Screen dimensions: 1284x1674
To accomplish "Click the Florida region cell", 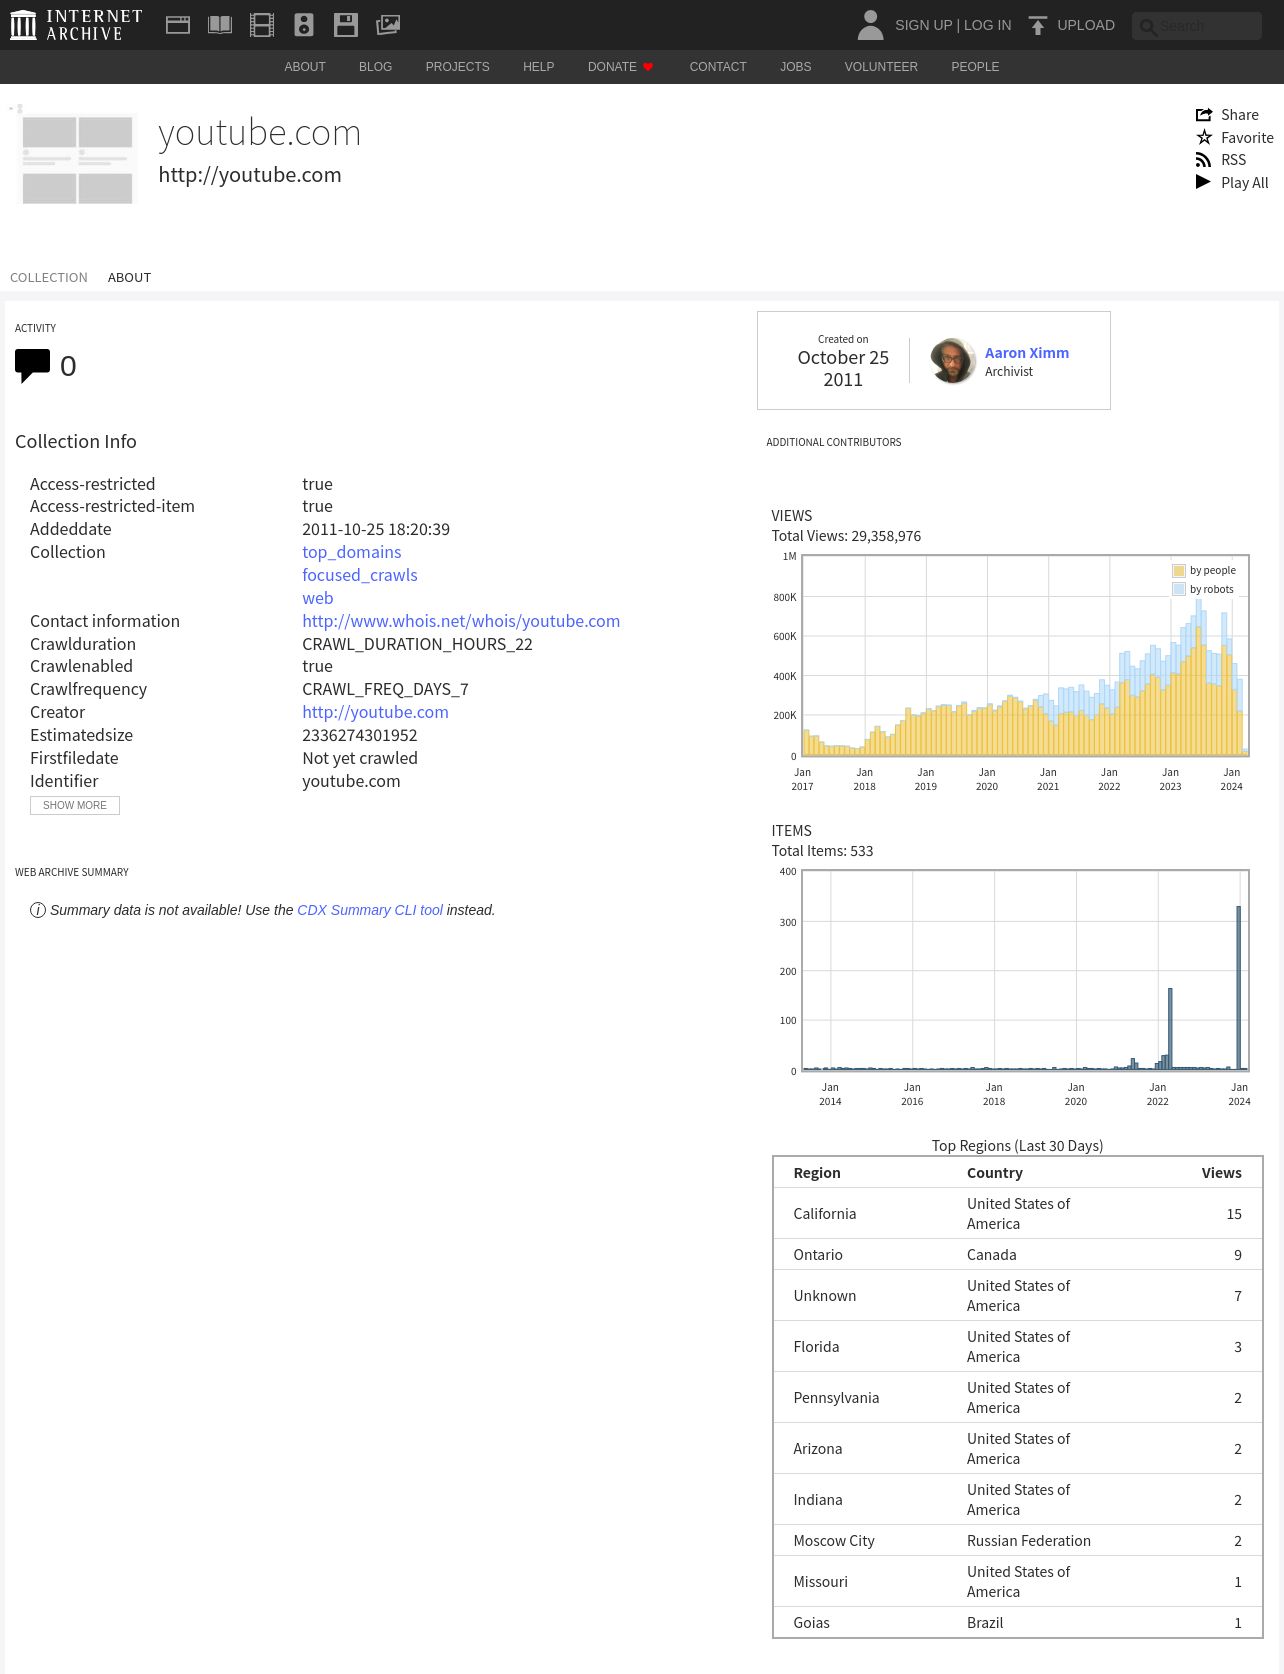I will (x=816, y=1347).
